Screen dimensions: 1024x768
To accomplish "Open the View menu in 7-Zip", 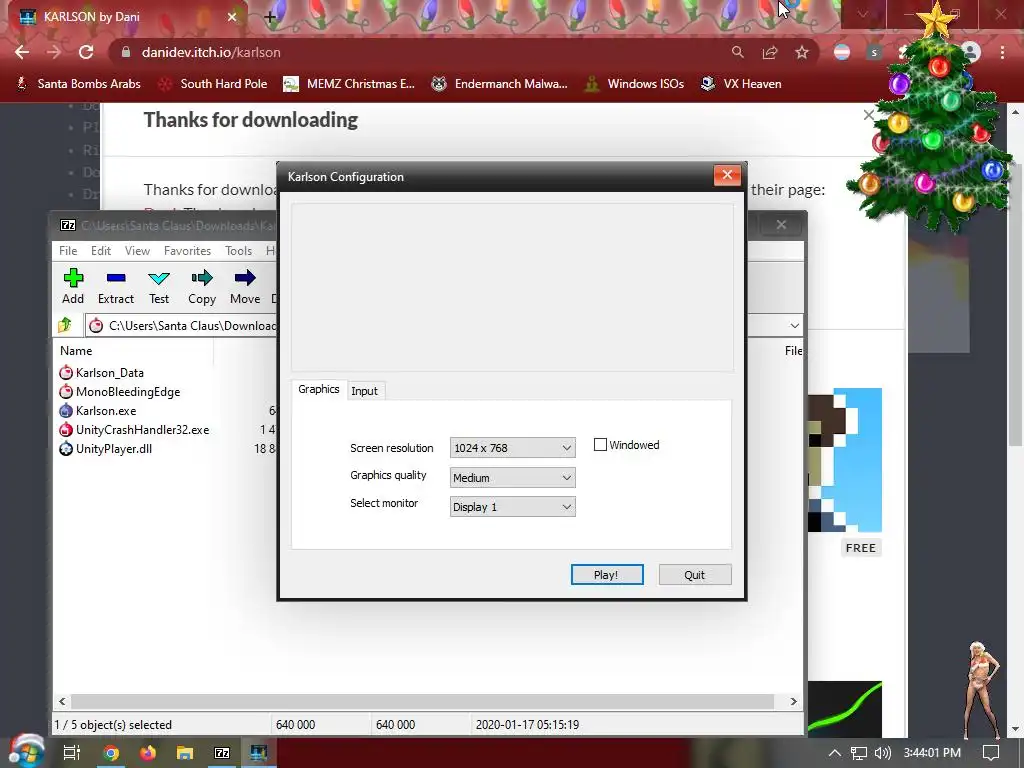I will 137,251.
